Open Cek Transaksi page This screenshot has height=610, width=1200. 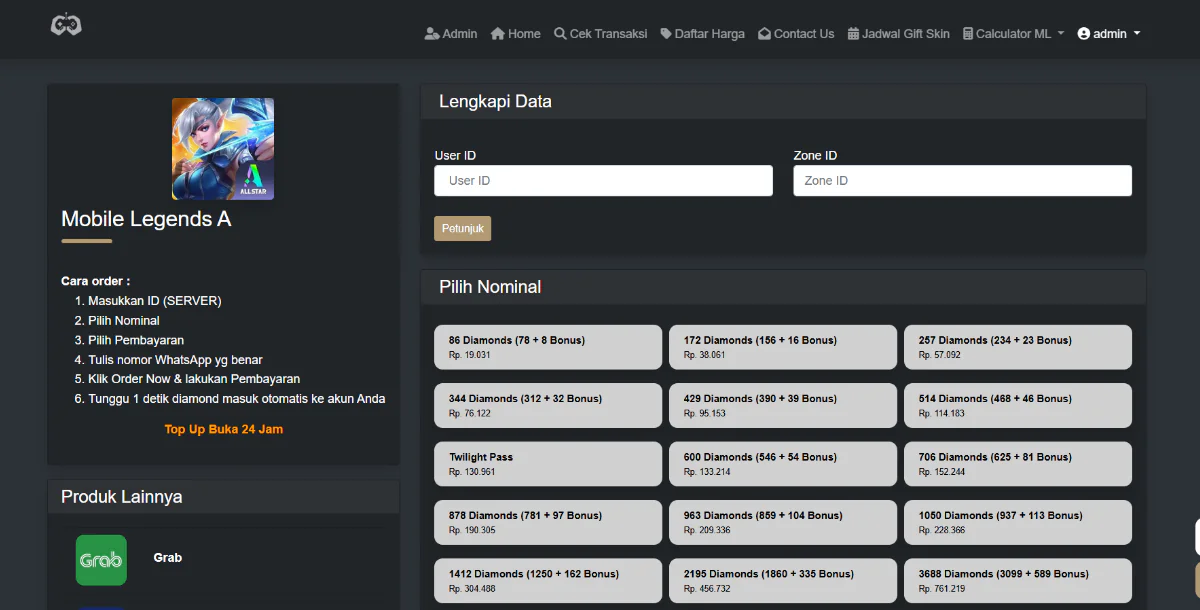click(601, 34)
